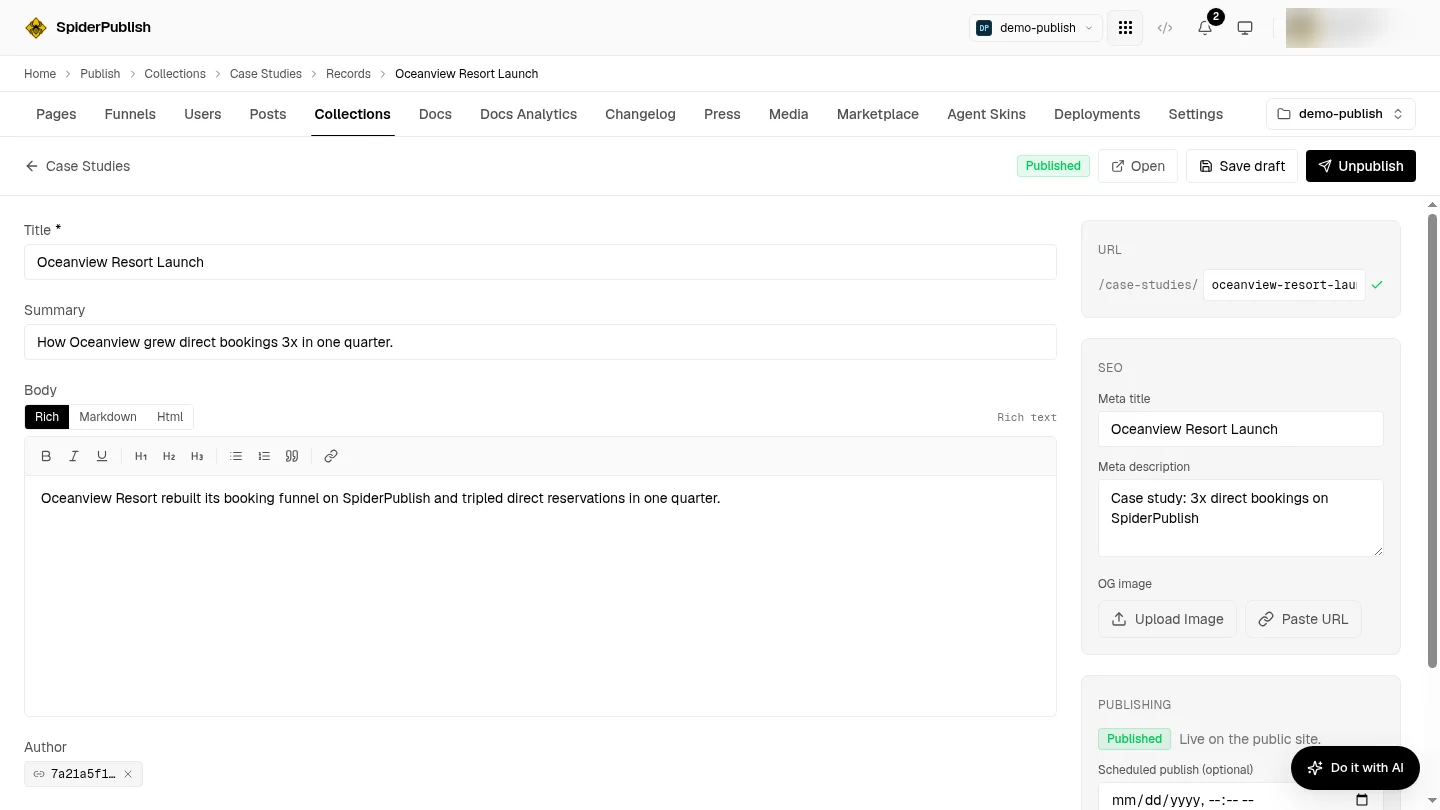Apply Heading 2 style
The image size is (1440, 810).
click(169, 456)
